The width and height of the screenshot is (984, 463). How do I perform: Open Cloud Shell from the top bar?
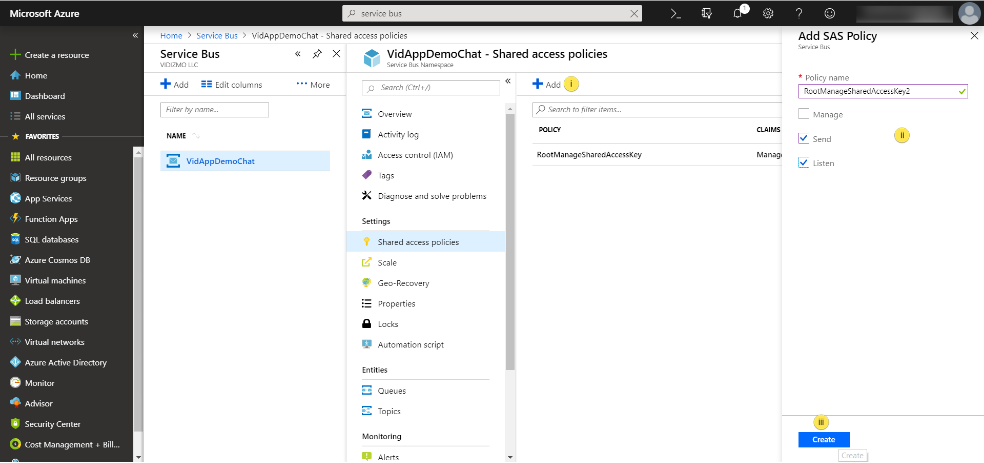pyautogui.click(x=675, y=14)
